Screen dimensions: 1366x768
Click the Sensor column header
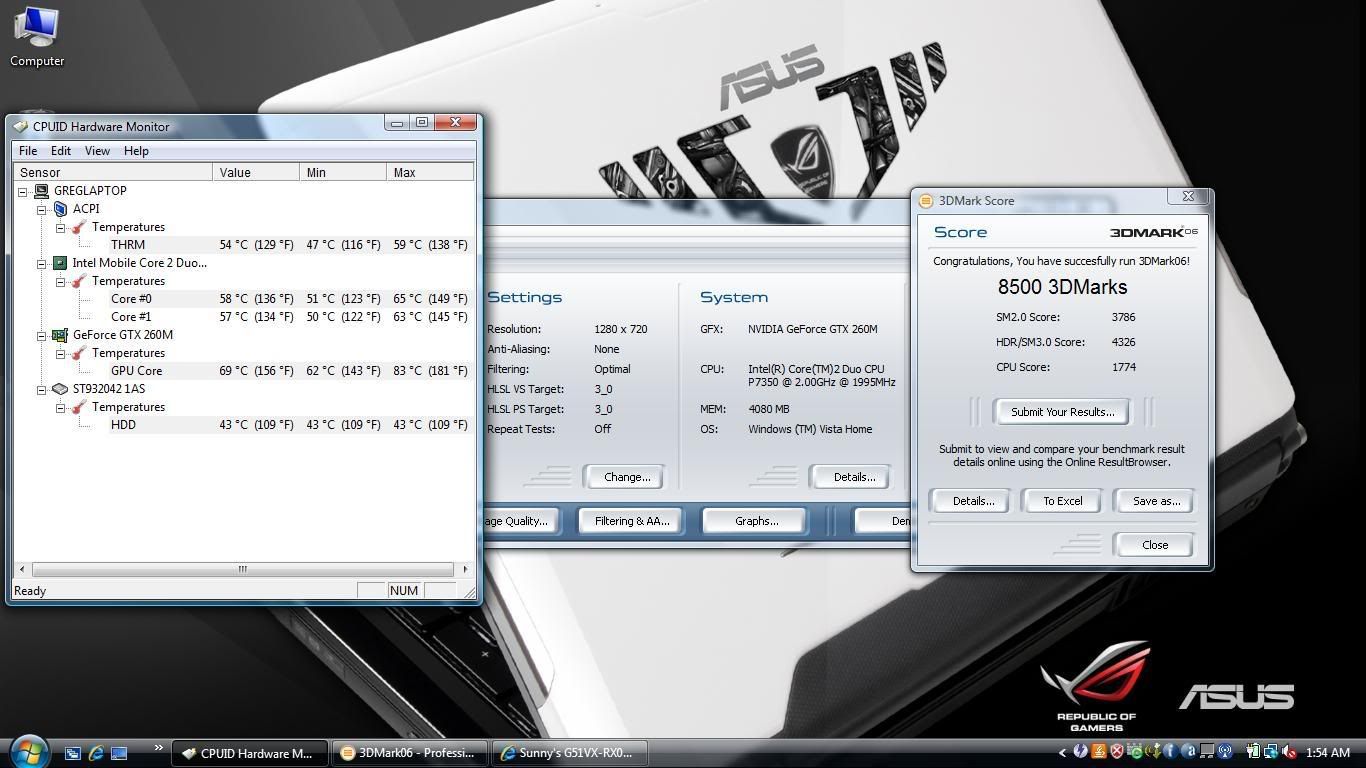point(113,173)
